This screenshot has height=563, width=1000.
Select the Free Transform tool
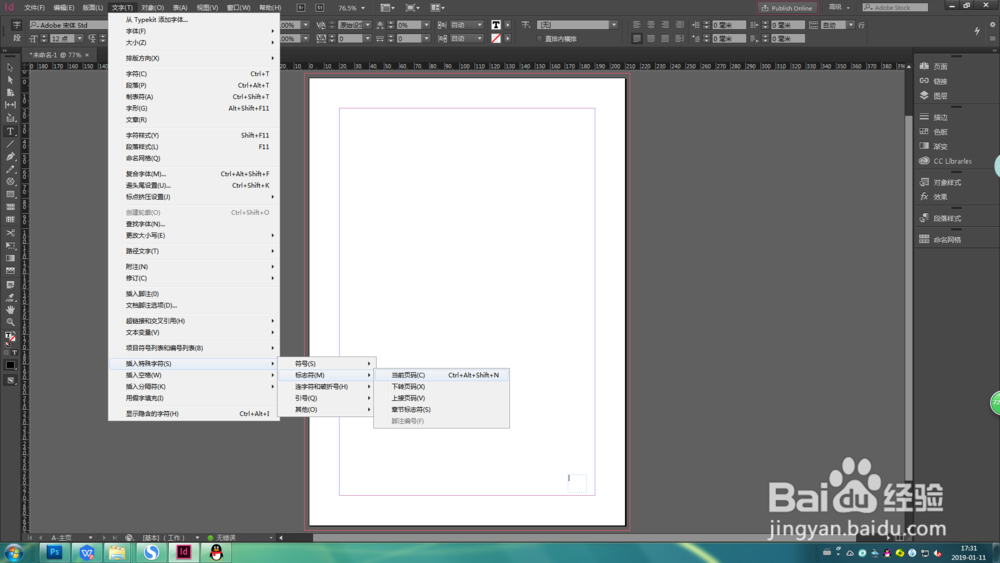coord(10,246)
